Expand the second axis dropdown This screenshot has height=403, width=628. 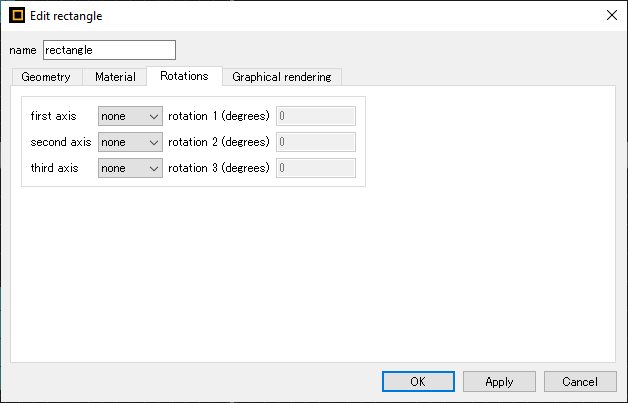[x=130, y=142]
